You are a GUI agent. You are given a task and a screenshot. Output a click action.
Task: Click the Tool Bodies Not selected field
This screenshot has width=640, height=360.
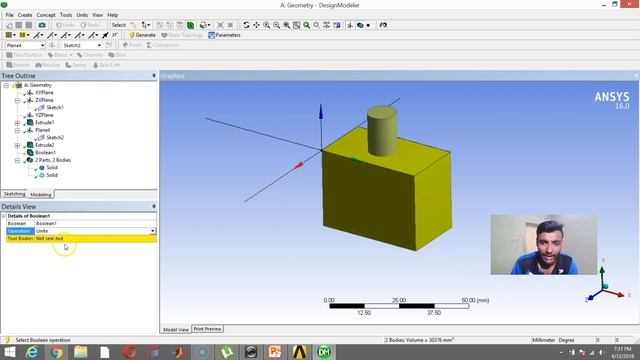click(x=95, y=238)
